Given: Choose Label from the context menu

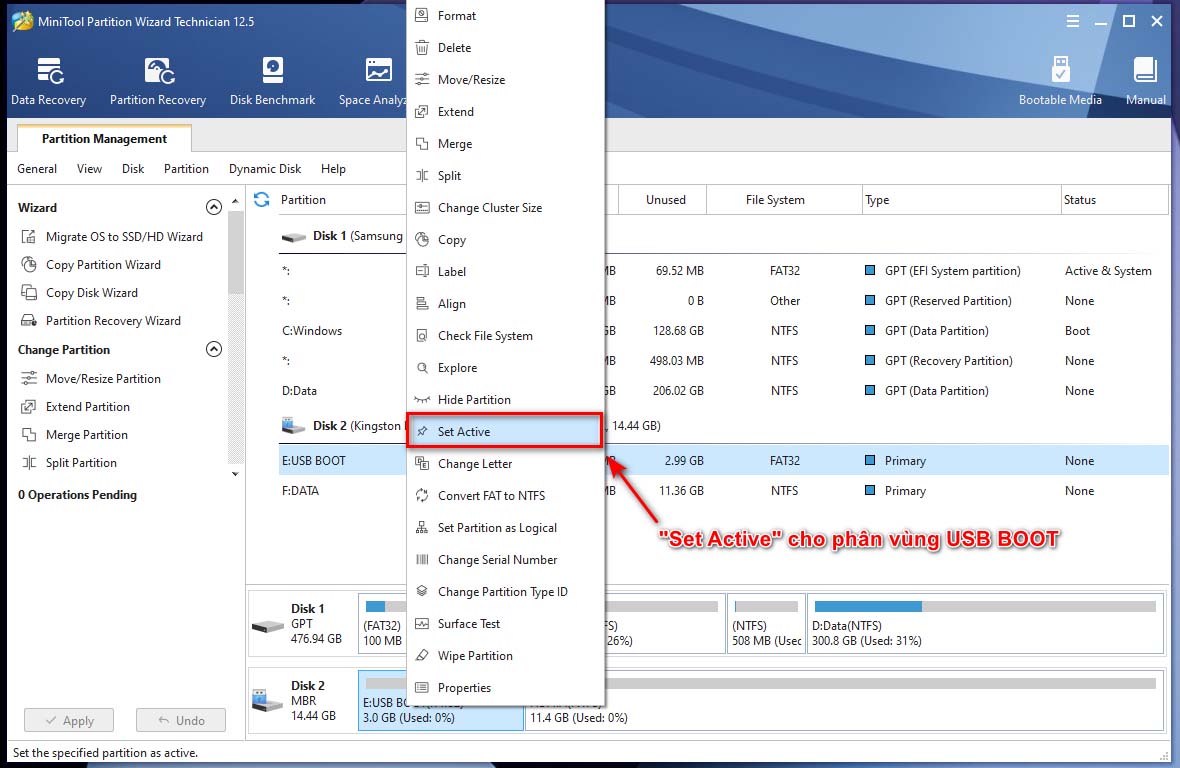Looking at the screenshot, I should [x=506, y=272].
